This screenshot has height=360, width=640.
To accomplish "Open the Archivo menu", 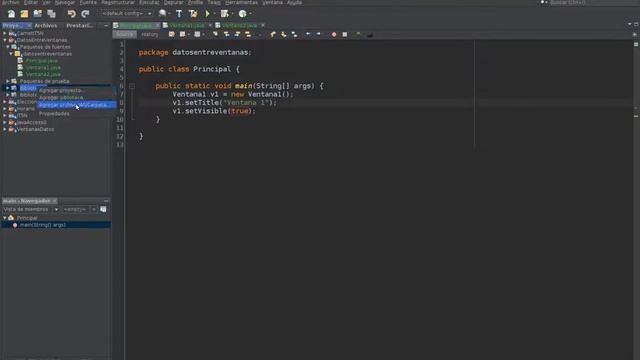I will 11,2.
